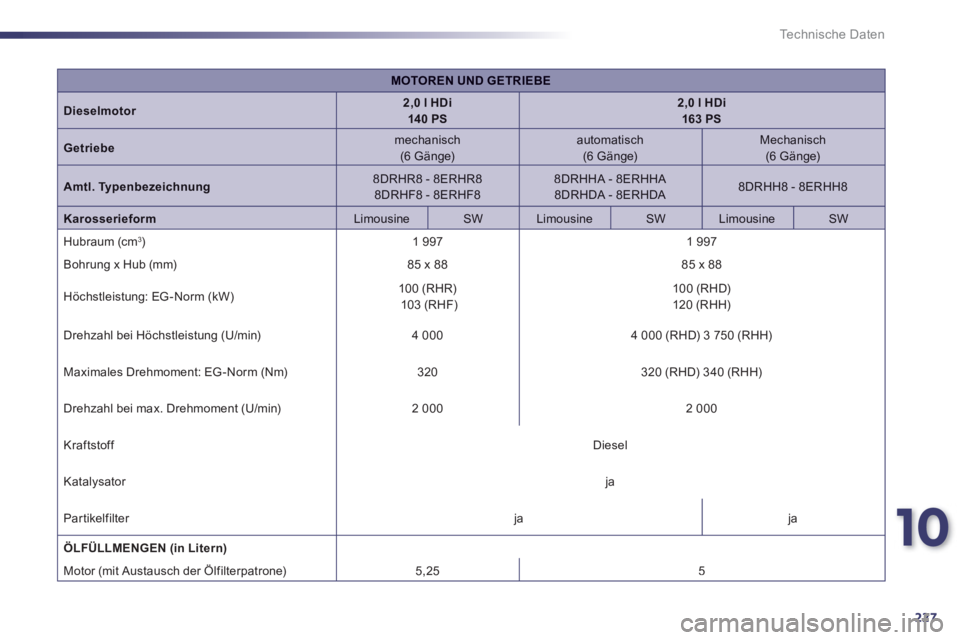This screenshot has width=960, height=640.
Task: Click the 'Diesel' fuel value
Action: coord(610,445)
